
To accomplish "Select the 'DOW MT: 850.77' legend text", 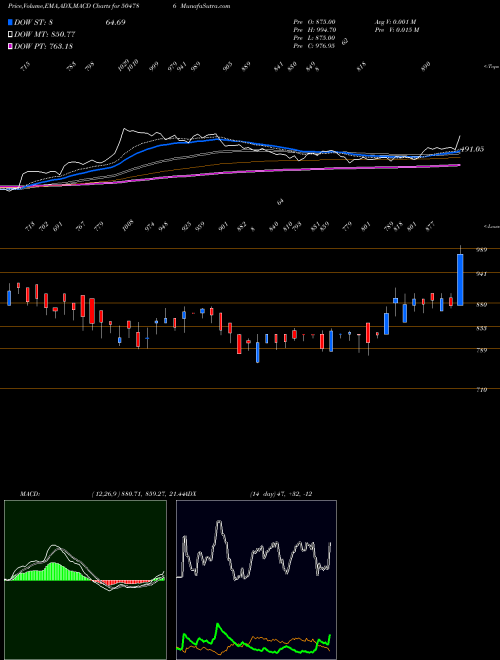I will [45, 35].
